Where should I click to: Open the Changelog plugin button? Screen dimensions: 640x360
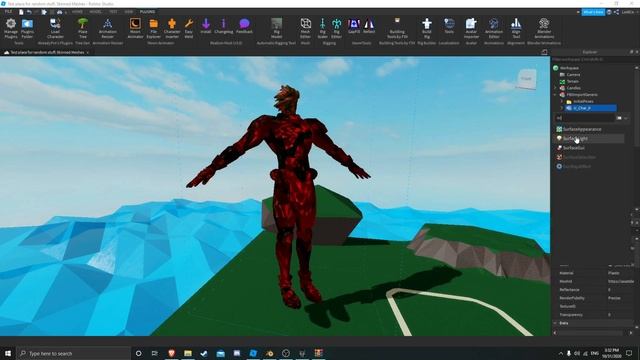pyautogui.click(x=224, y=26)
